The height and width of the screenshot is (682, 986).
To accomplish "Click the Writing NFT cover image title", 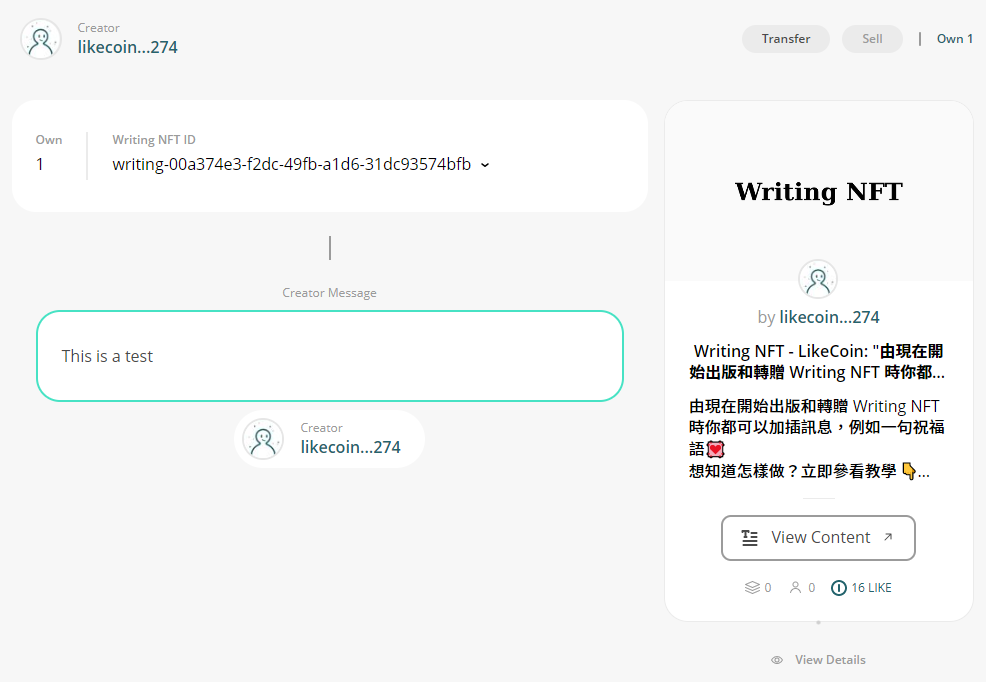I will click(x=819, y=191).
